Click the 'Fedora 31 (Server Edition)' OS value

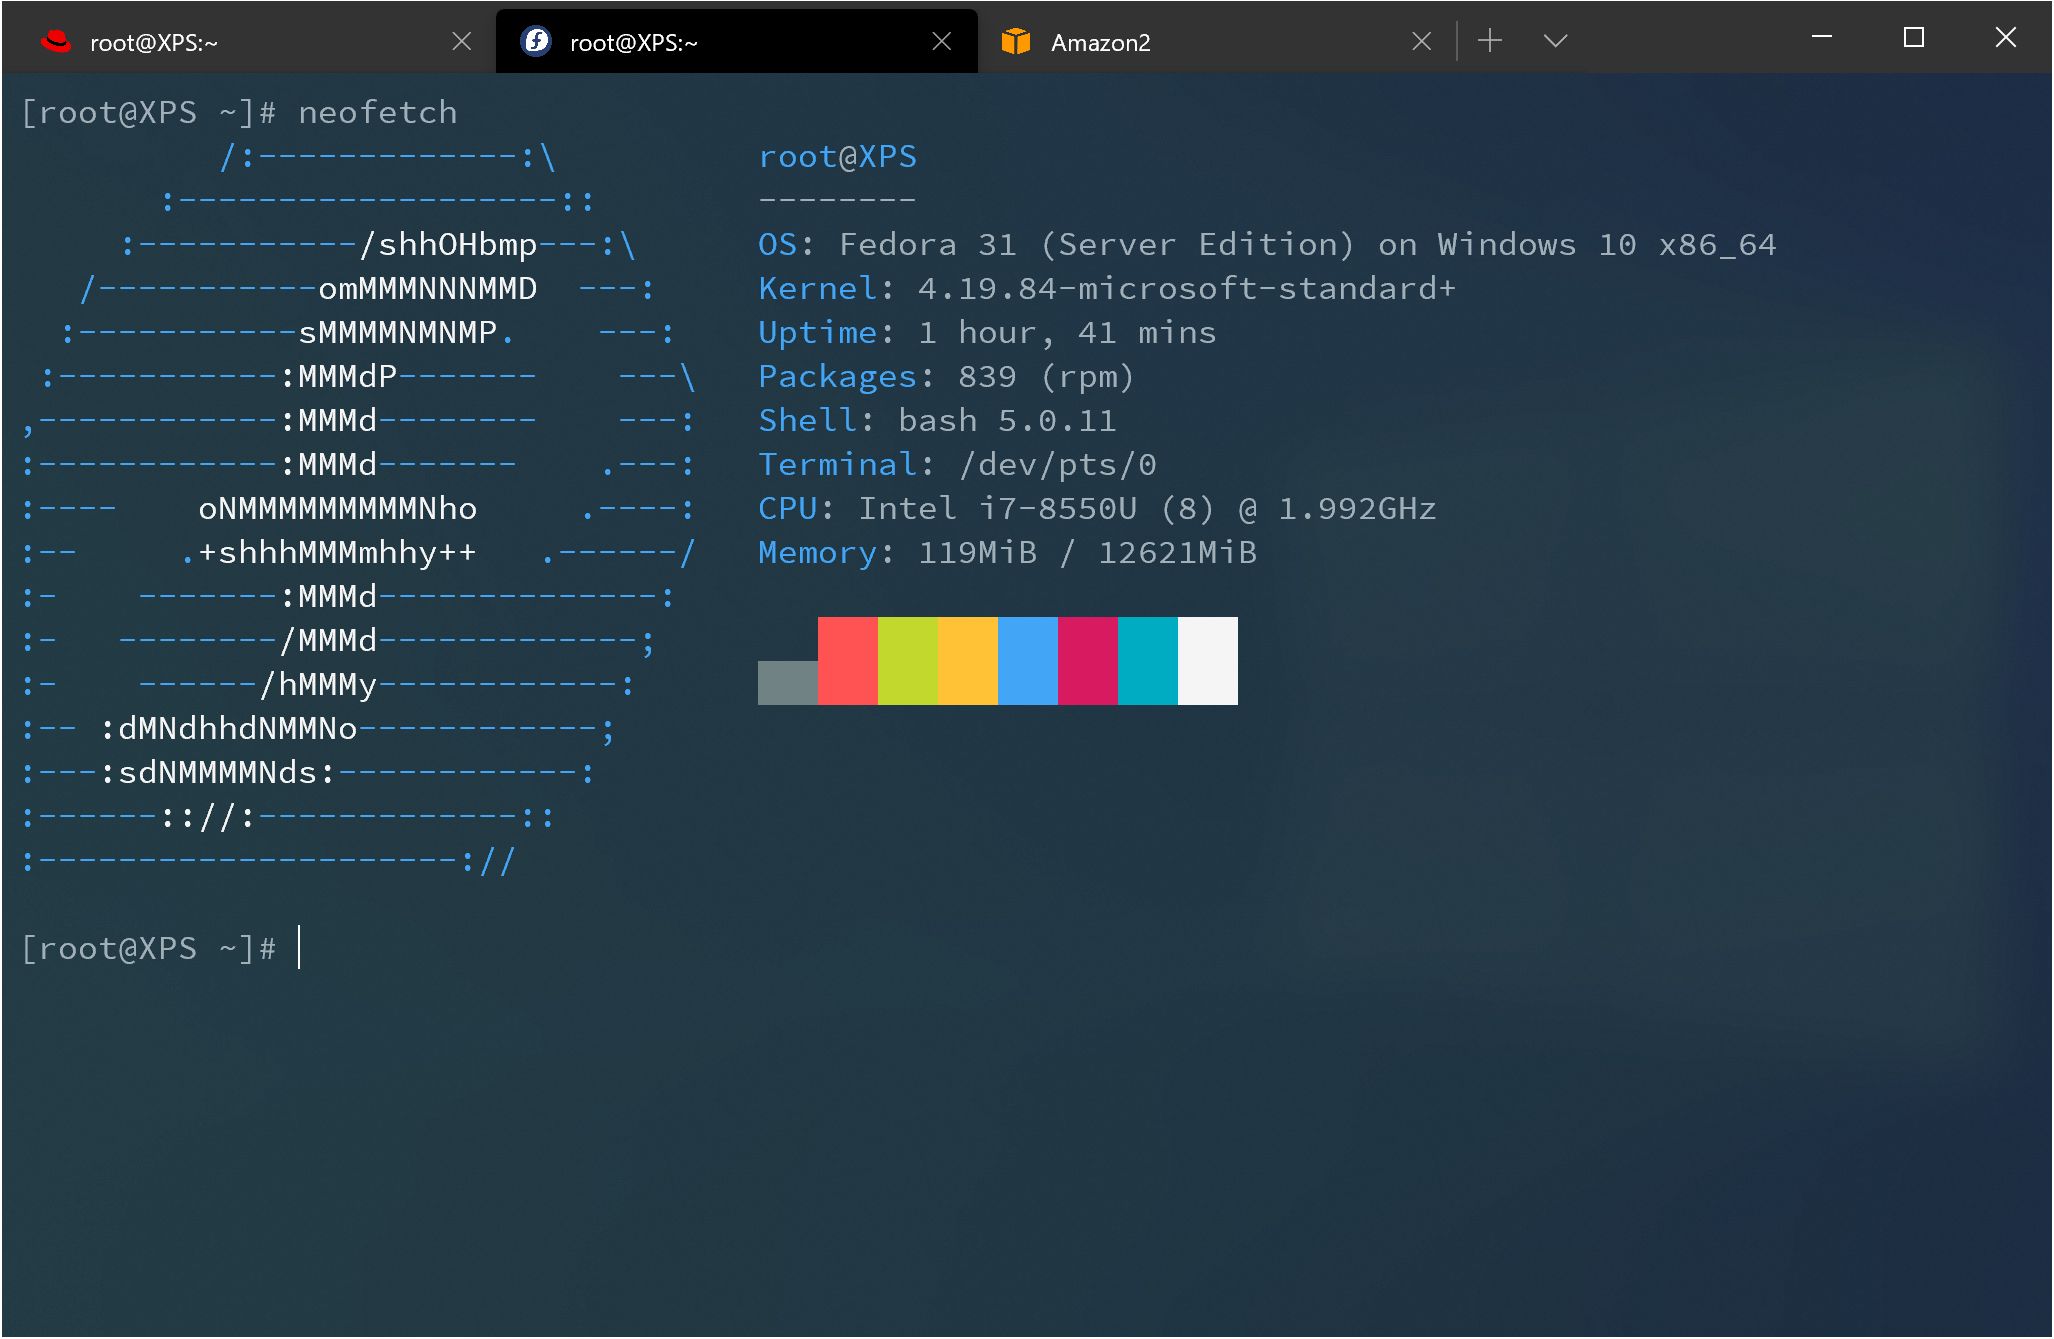pos(1097,245)
